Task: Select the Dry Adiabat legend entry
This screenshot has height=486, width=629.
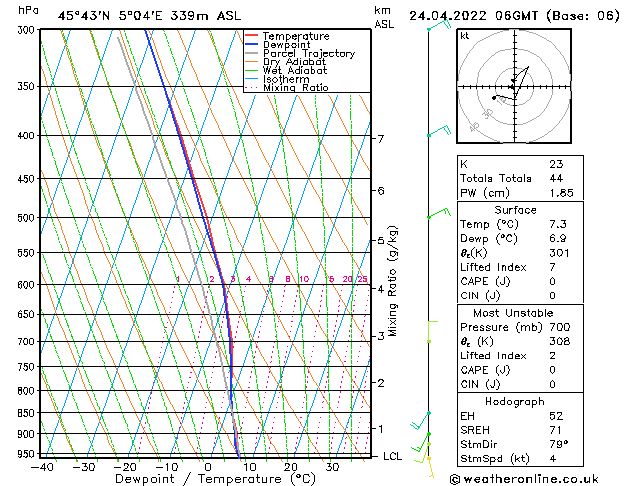Action: [295, 62]
